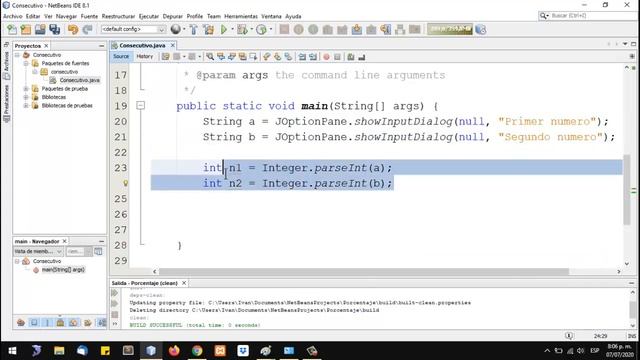The image size is (640, 360).
Task: Click the editor Last Edit icon
Action: click(x=165, y=57)
